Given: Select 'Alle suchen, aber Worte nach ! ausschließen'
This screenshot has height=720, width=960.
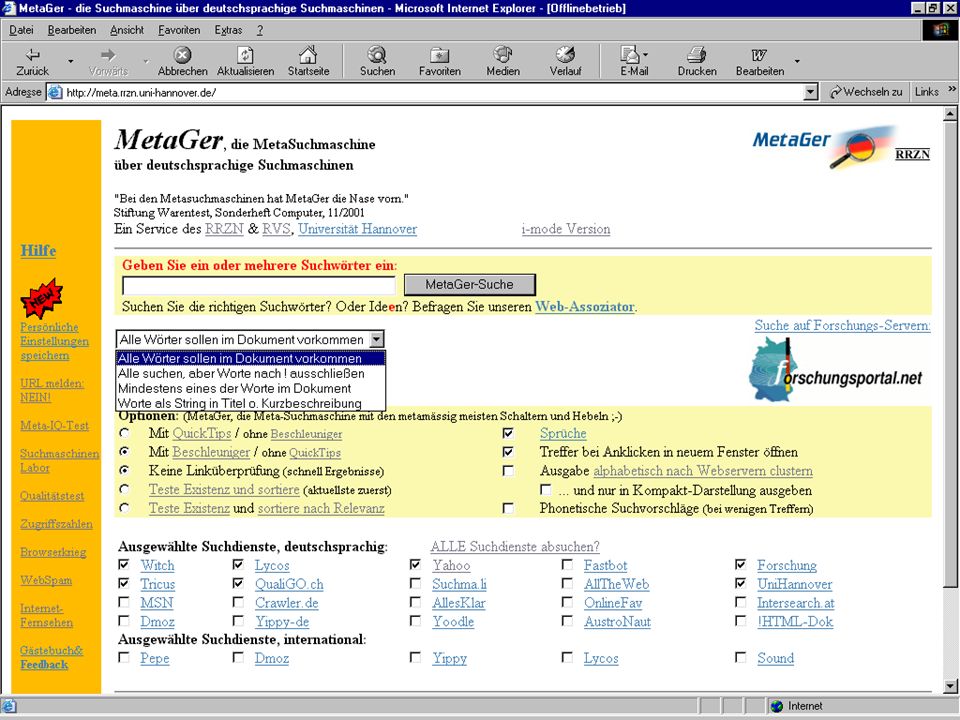Looking at the screenshot, I should click(250, 373).
